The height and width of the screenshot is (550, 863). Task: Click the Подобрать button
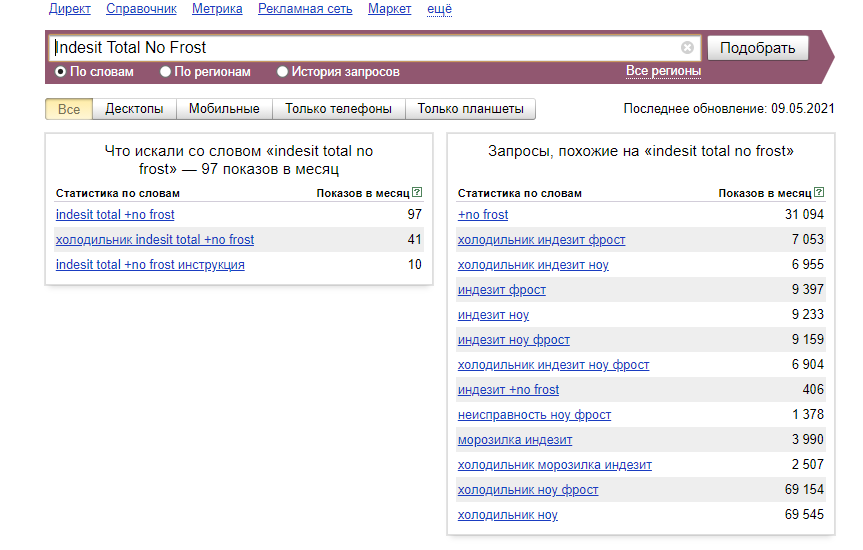point(757,48)
